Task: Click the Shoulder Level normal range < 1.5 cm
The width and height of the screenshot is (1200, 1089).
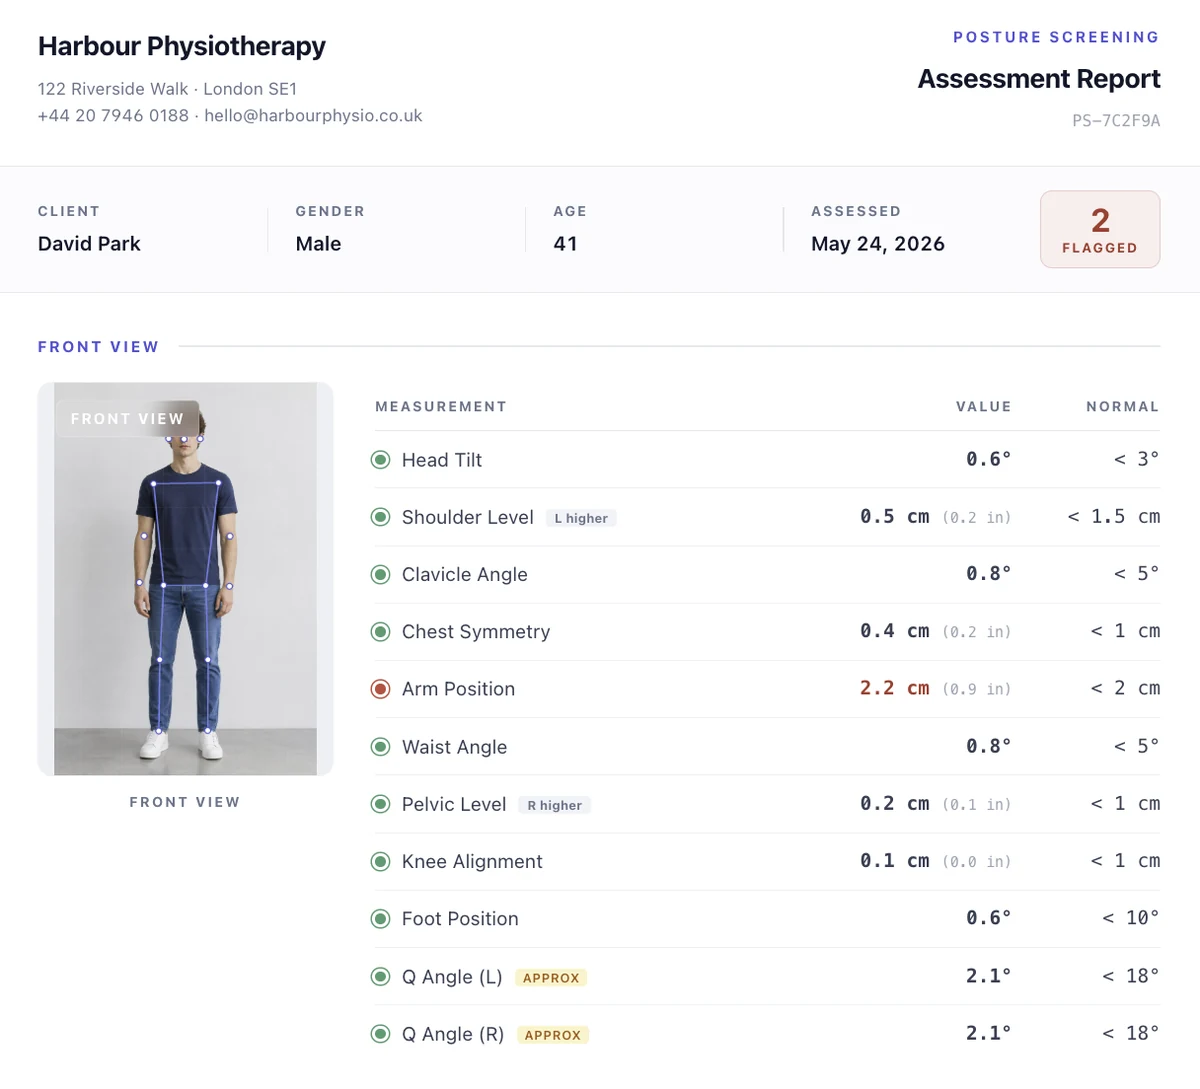Action: tap(1114, 516)
